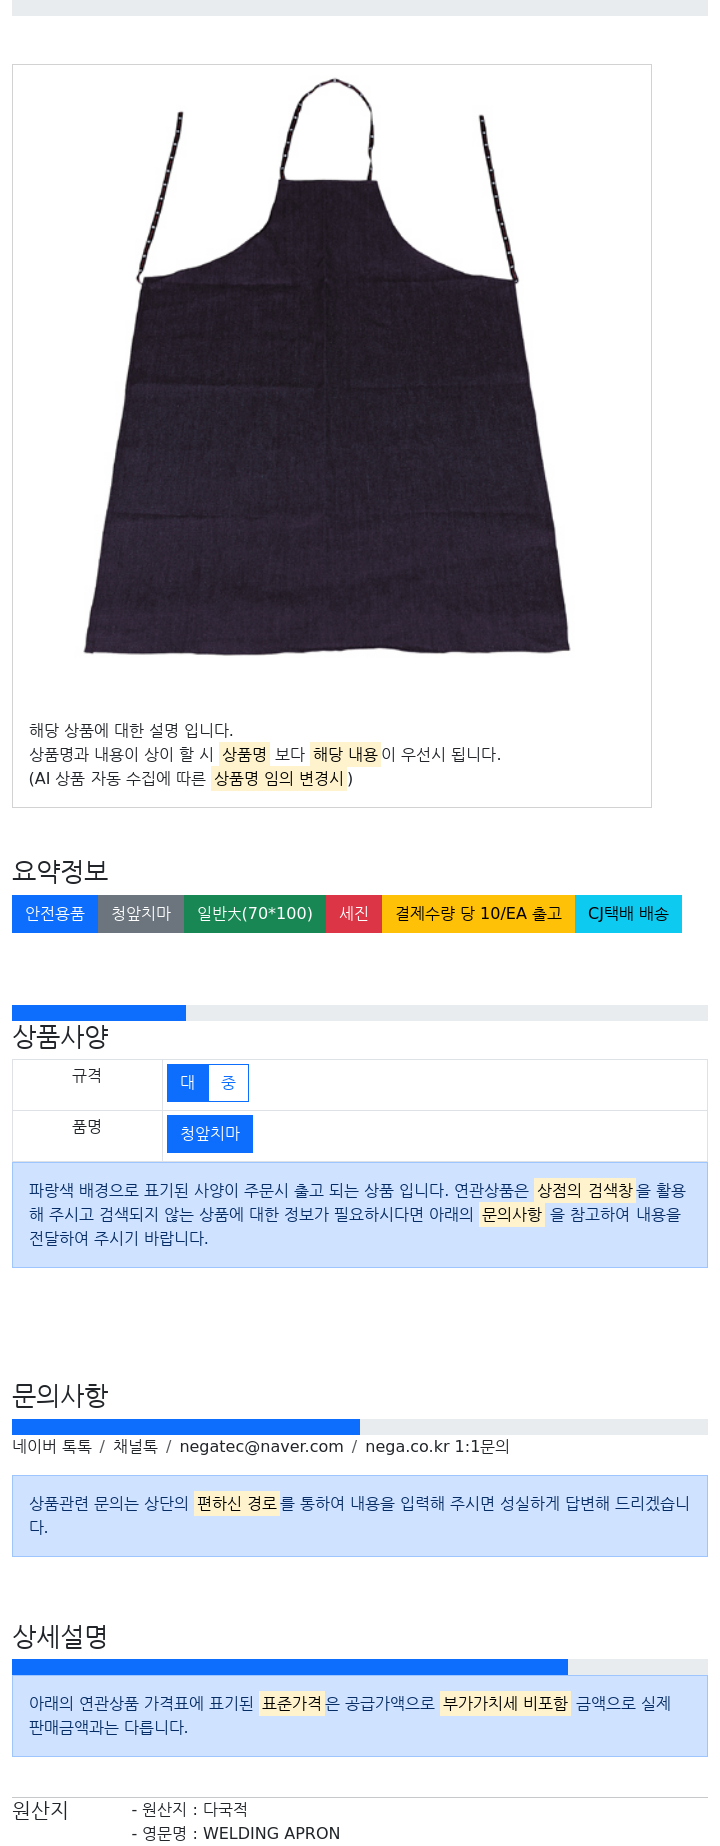Choose the 중 size option

click(x=229, y=1083)
